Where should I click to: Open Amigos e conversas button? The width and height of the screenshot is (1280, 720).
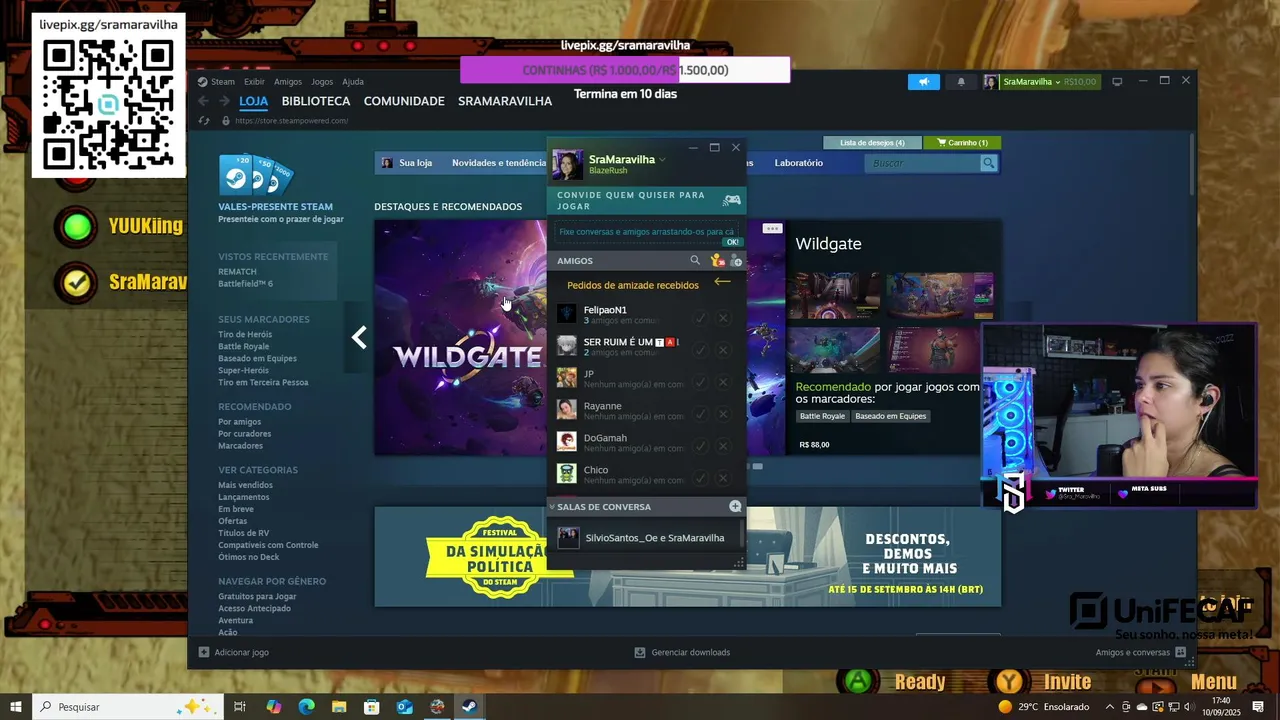point(1140,652)
